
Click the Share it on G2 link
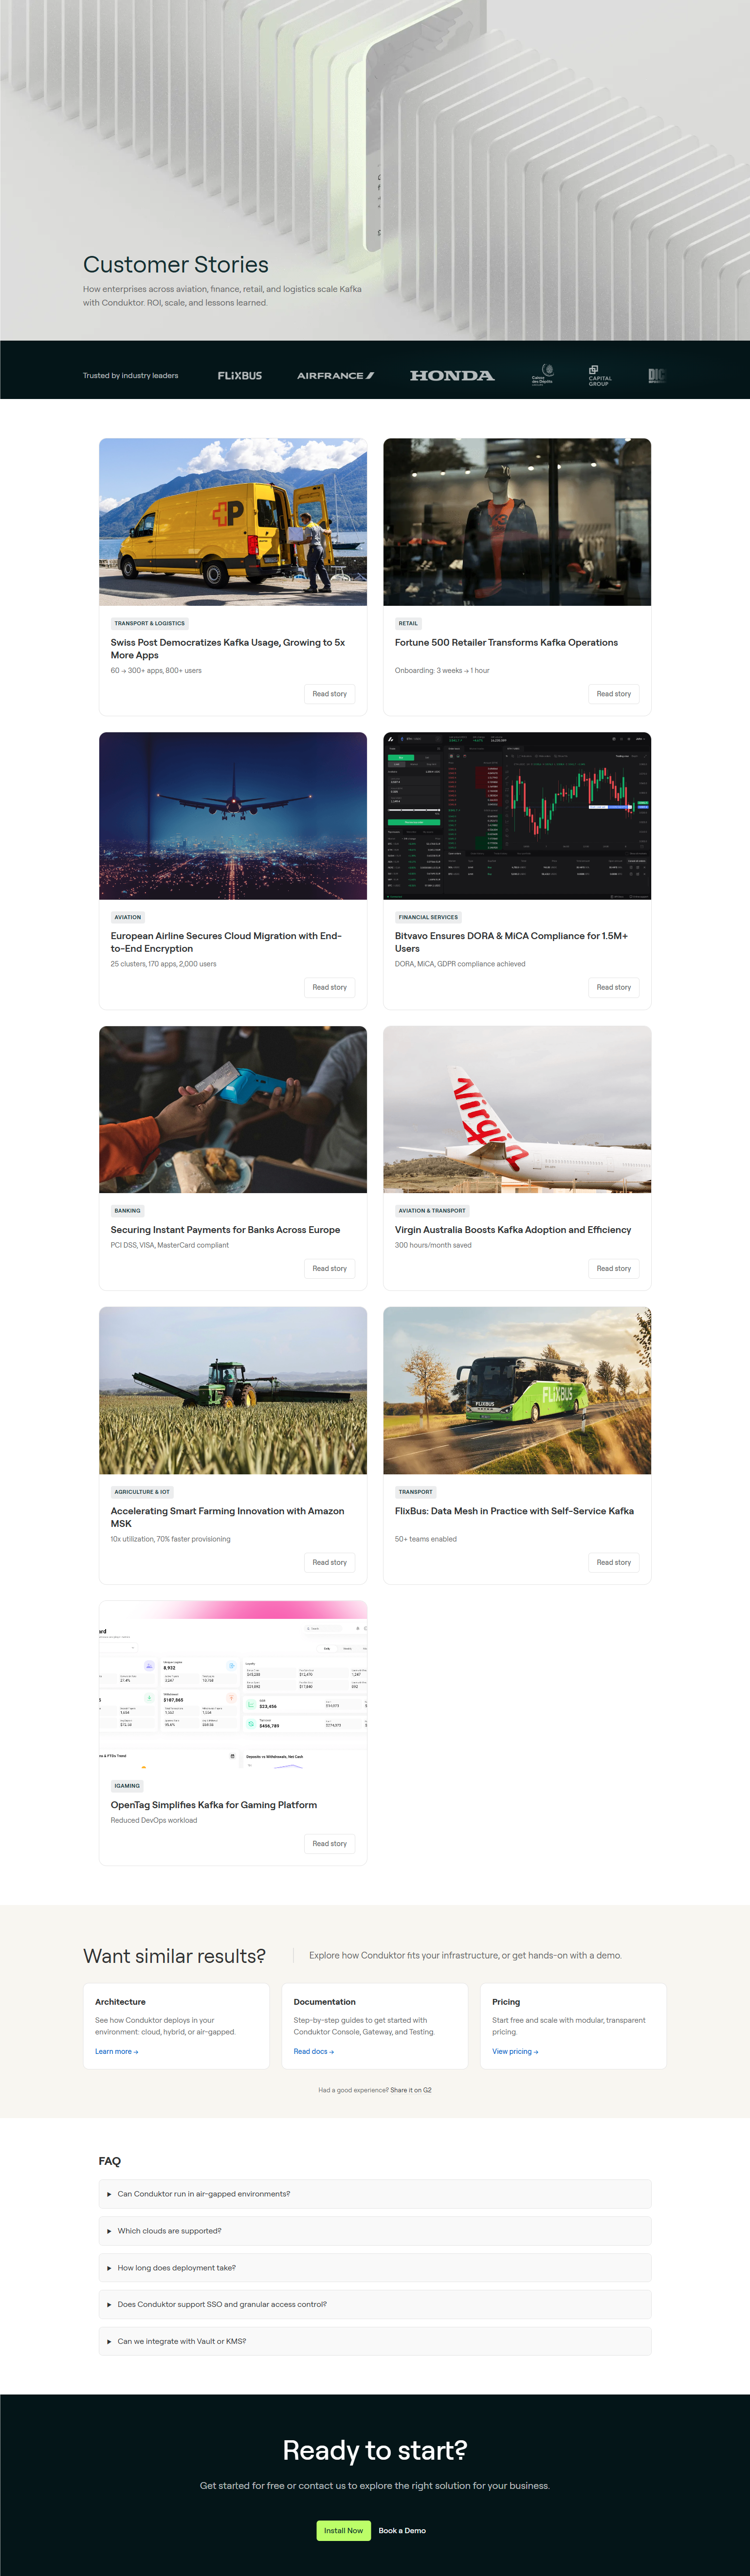click(x=411, y=2090)
